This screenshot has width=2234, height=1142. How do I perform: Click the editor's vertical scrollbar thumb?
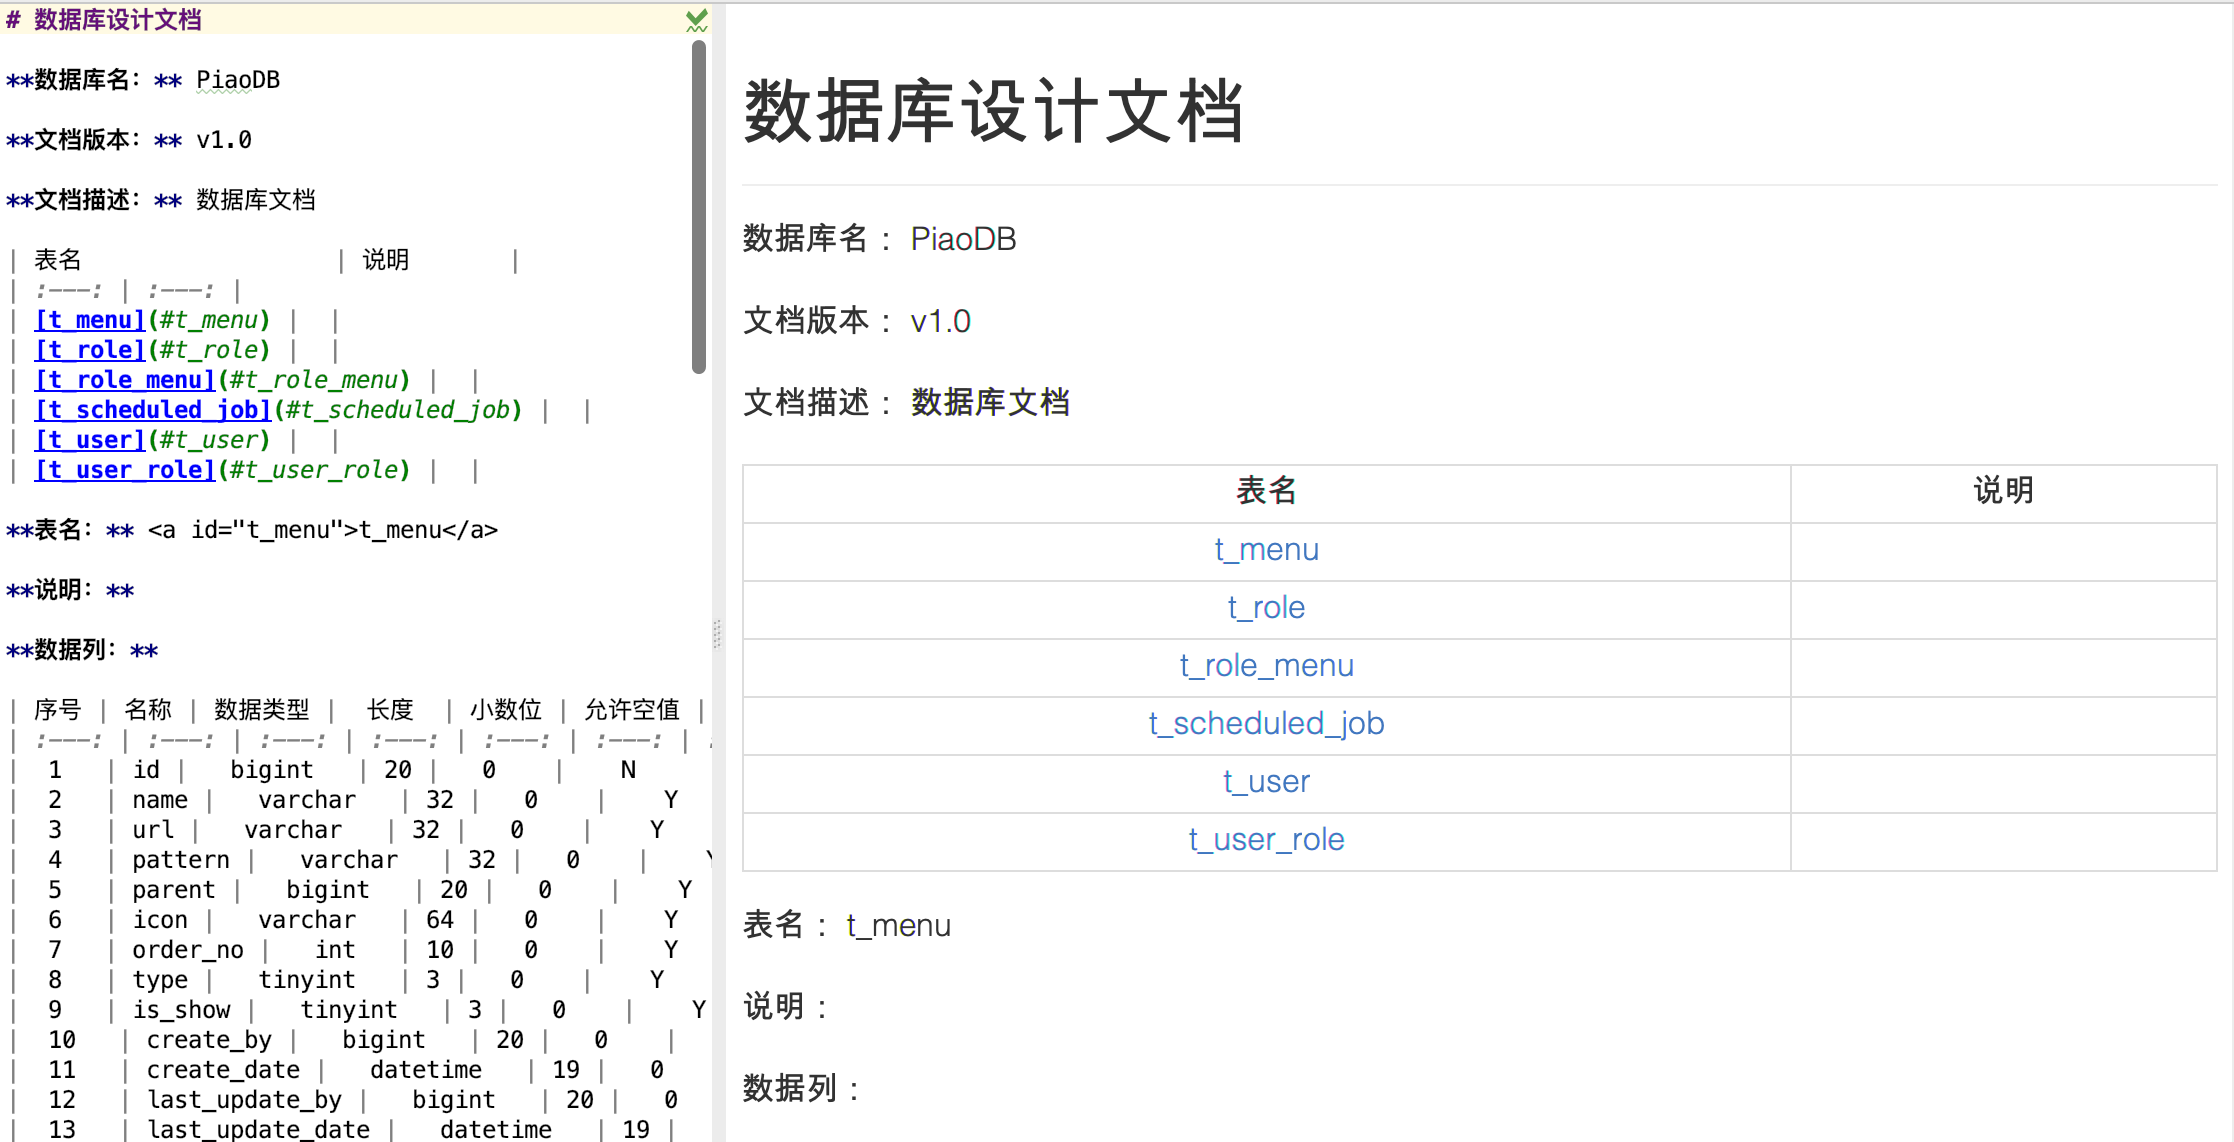[699, 205]
